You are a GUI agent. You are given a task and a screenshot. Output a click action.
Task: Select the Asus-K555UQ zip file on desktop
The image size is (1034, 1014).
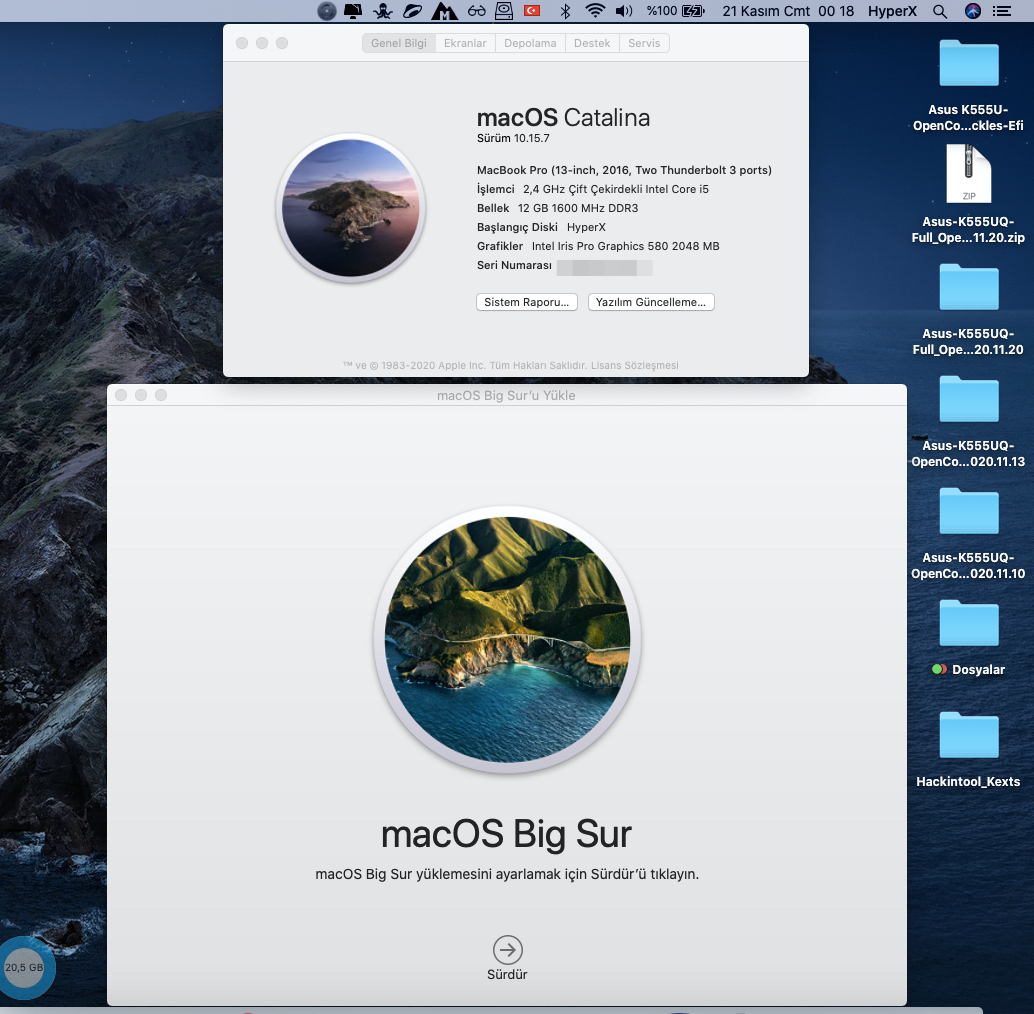click(968, 175)
